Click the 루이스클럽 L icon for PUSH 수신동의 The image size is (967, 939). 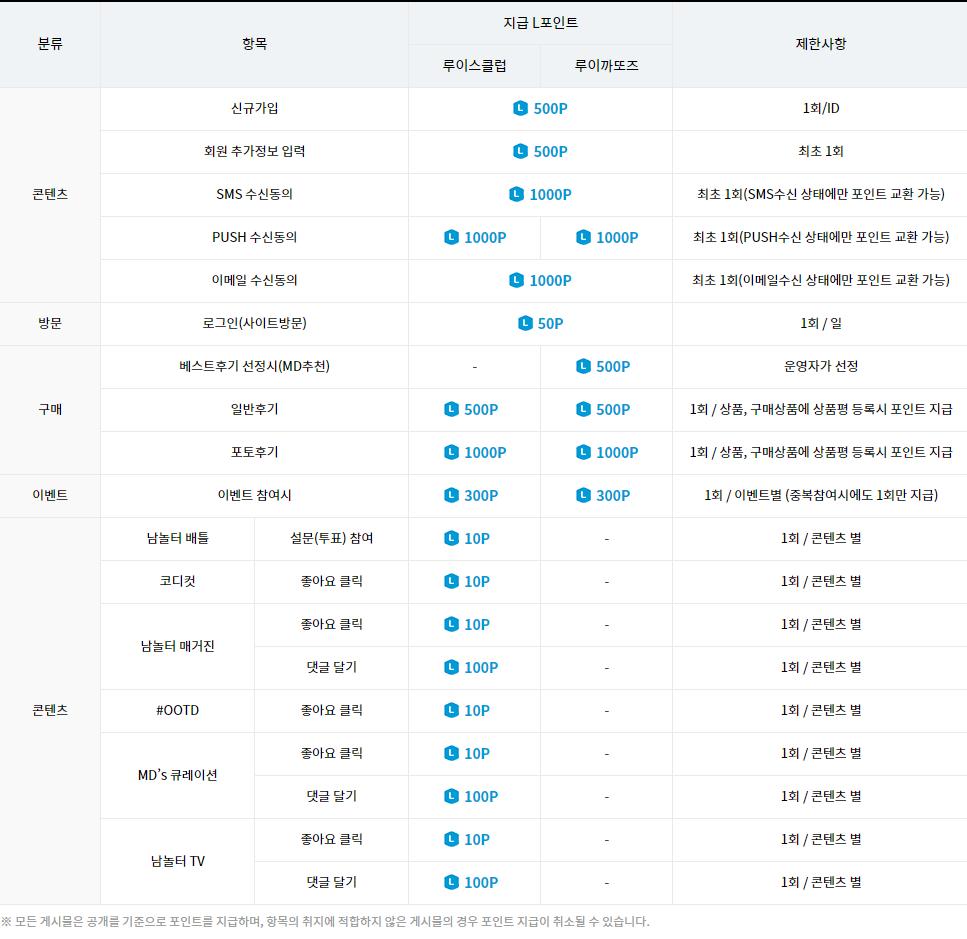[451, 238]
